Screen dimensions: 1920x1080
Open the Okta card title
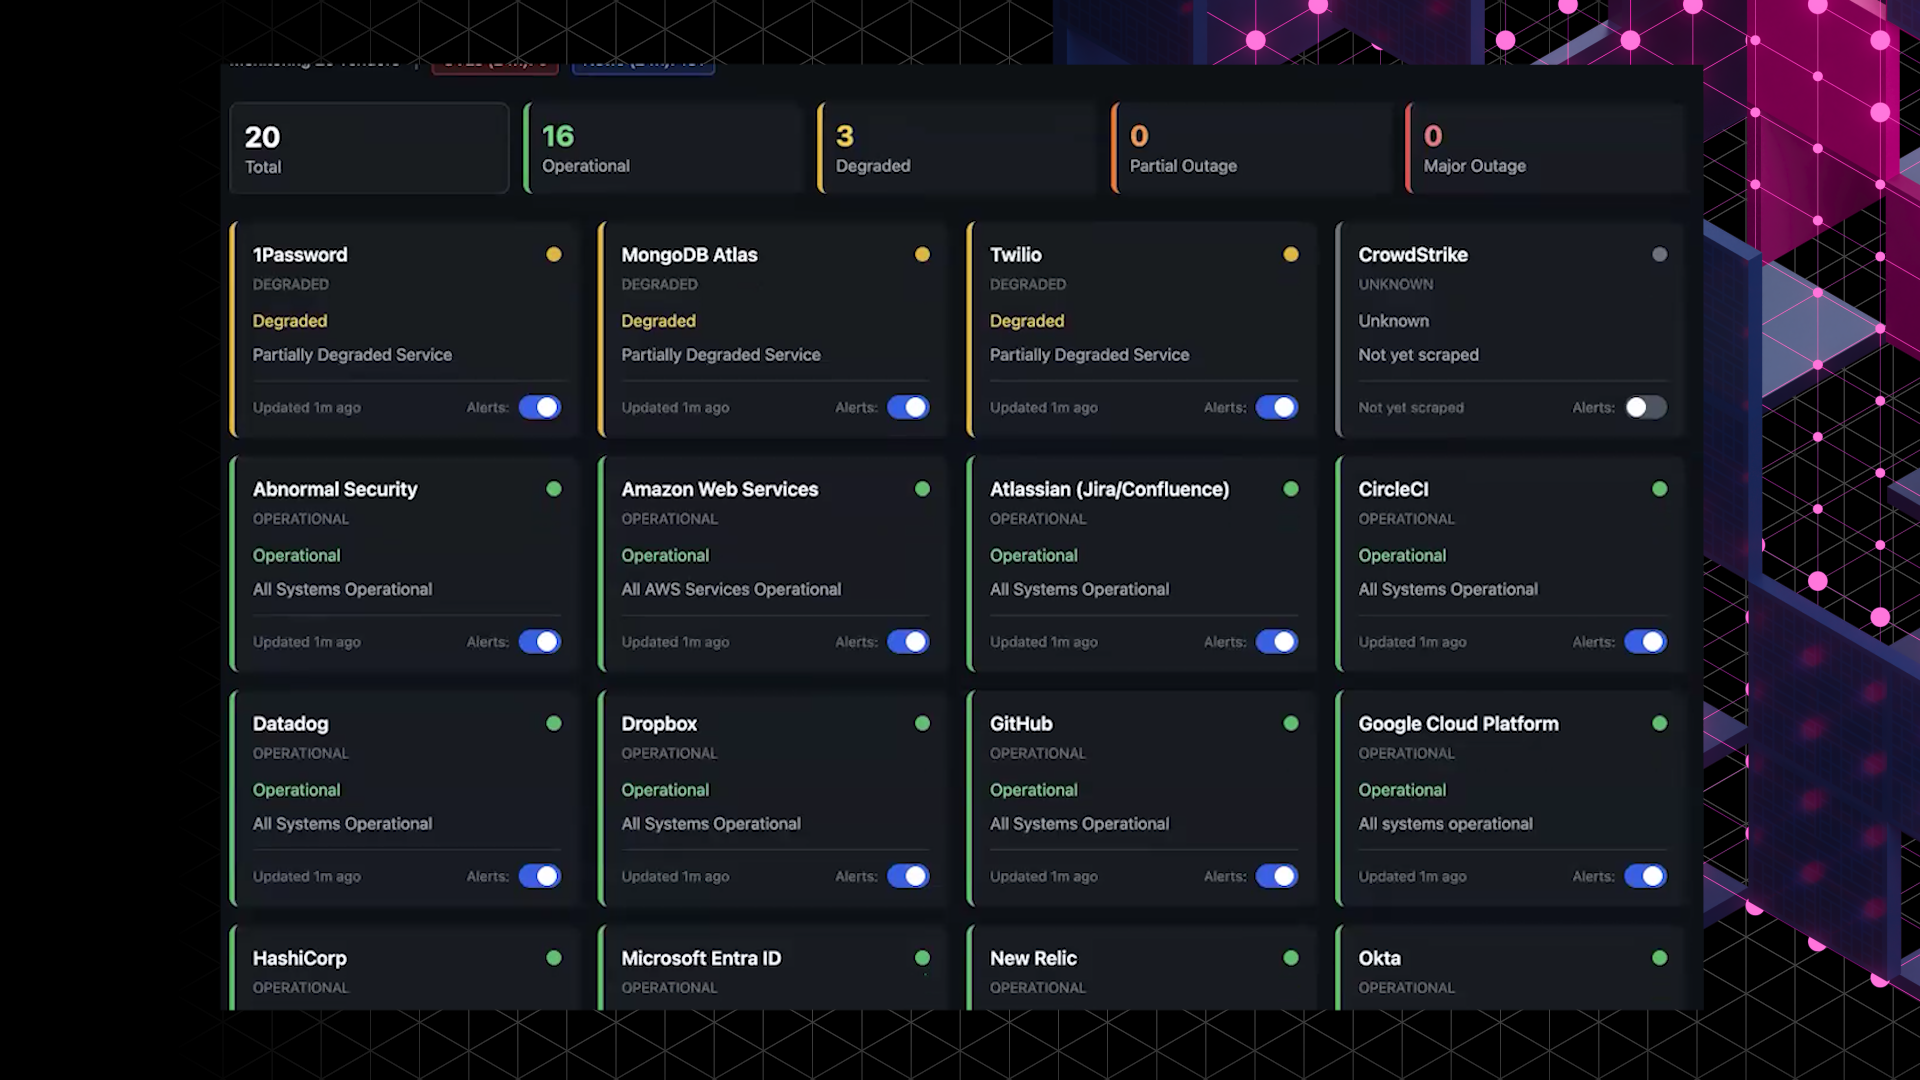tap(1379, 959)
